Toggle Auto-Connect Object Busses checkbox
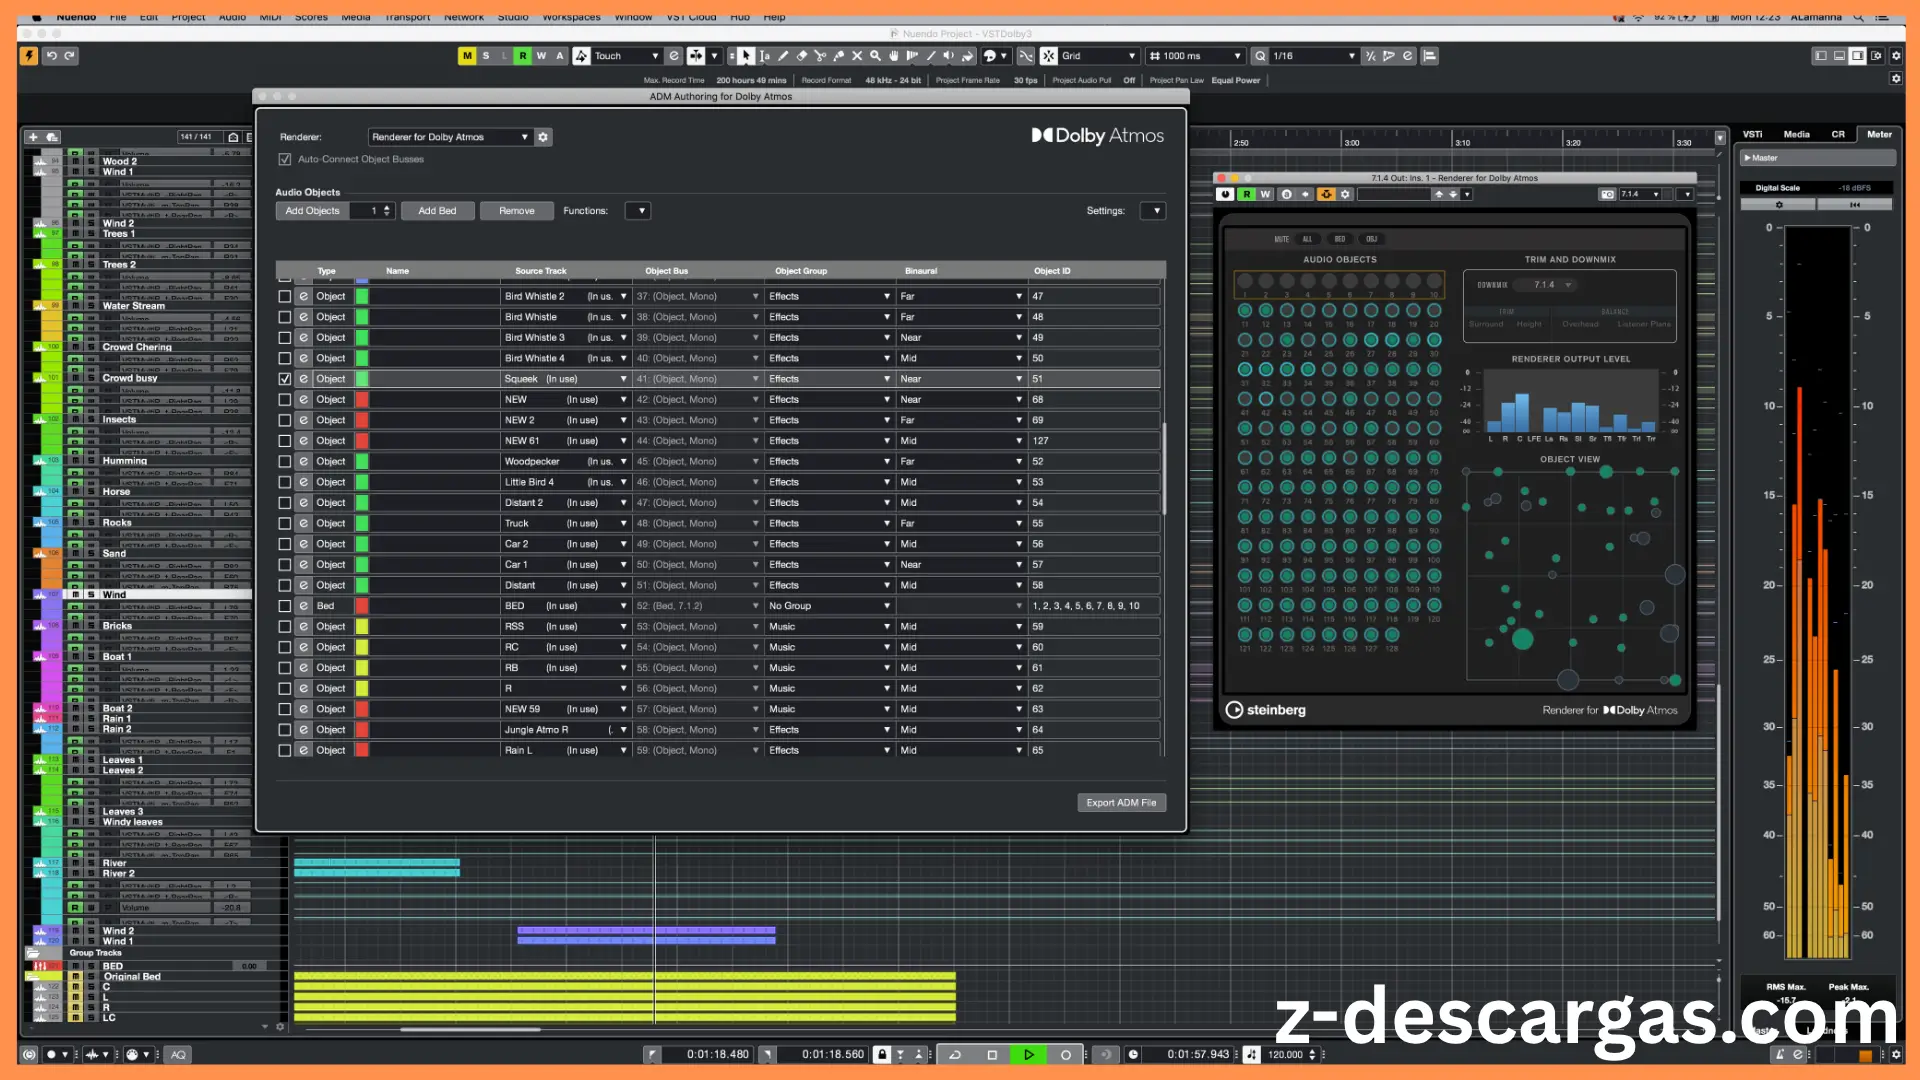Viewport: 1920px width, 1080px height. pyautogui.click(x=285, y=159)
